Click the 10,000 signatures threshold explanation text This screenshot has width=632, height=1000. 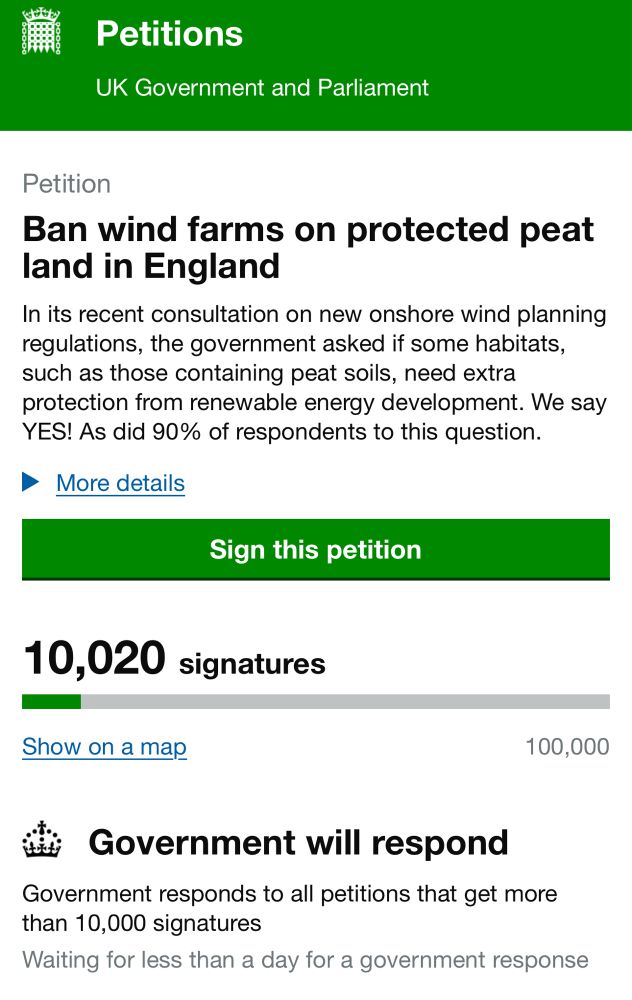coord(290,908)
